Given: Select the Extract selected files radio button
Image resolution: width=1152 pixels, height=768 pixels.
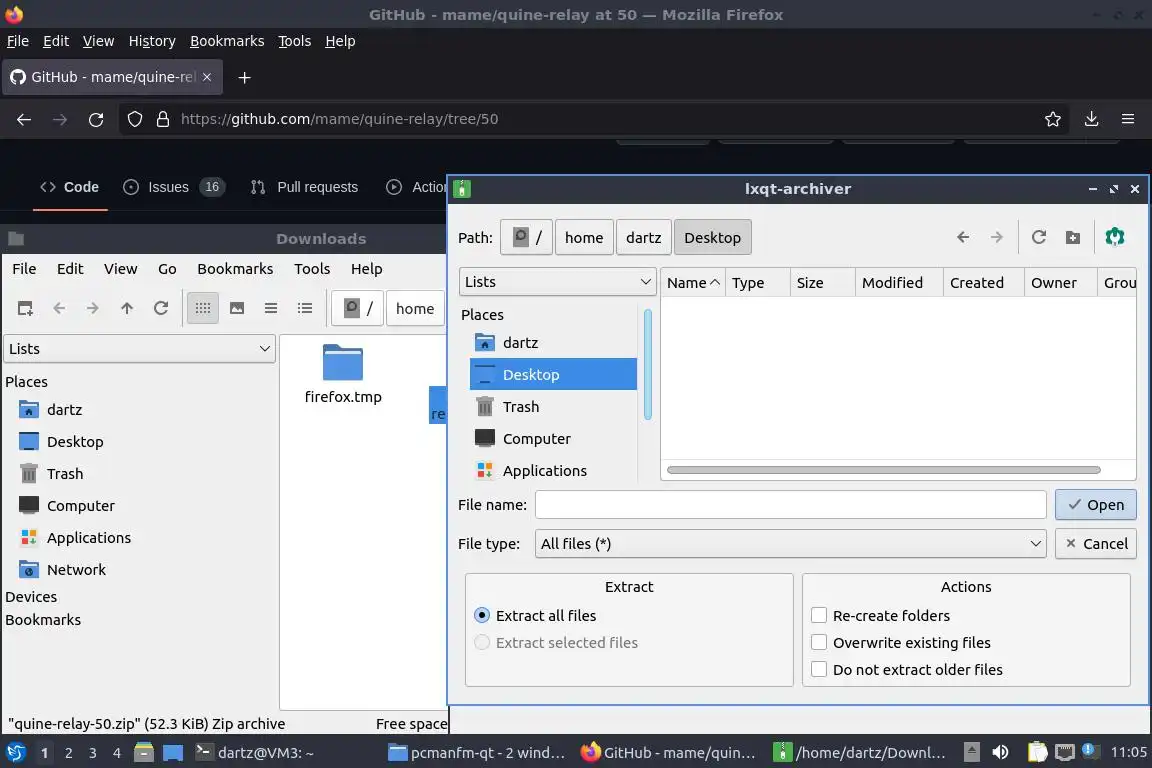Looking at the screenshot, I should point(482,642).
